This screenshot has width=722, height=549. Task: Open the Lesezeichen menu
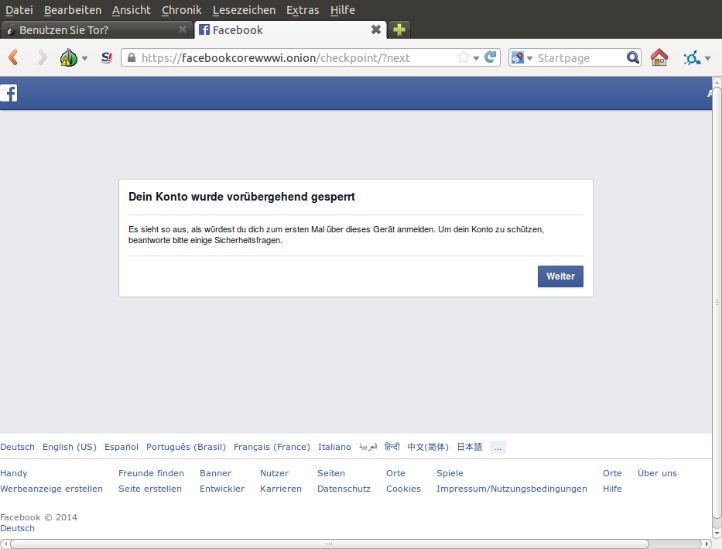click(x=244, y=10)
